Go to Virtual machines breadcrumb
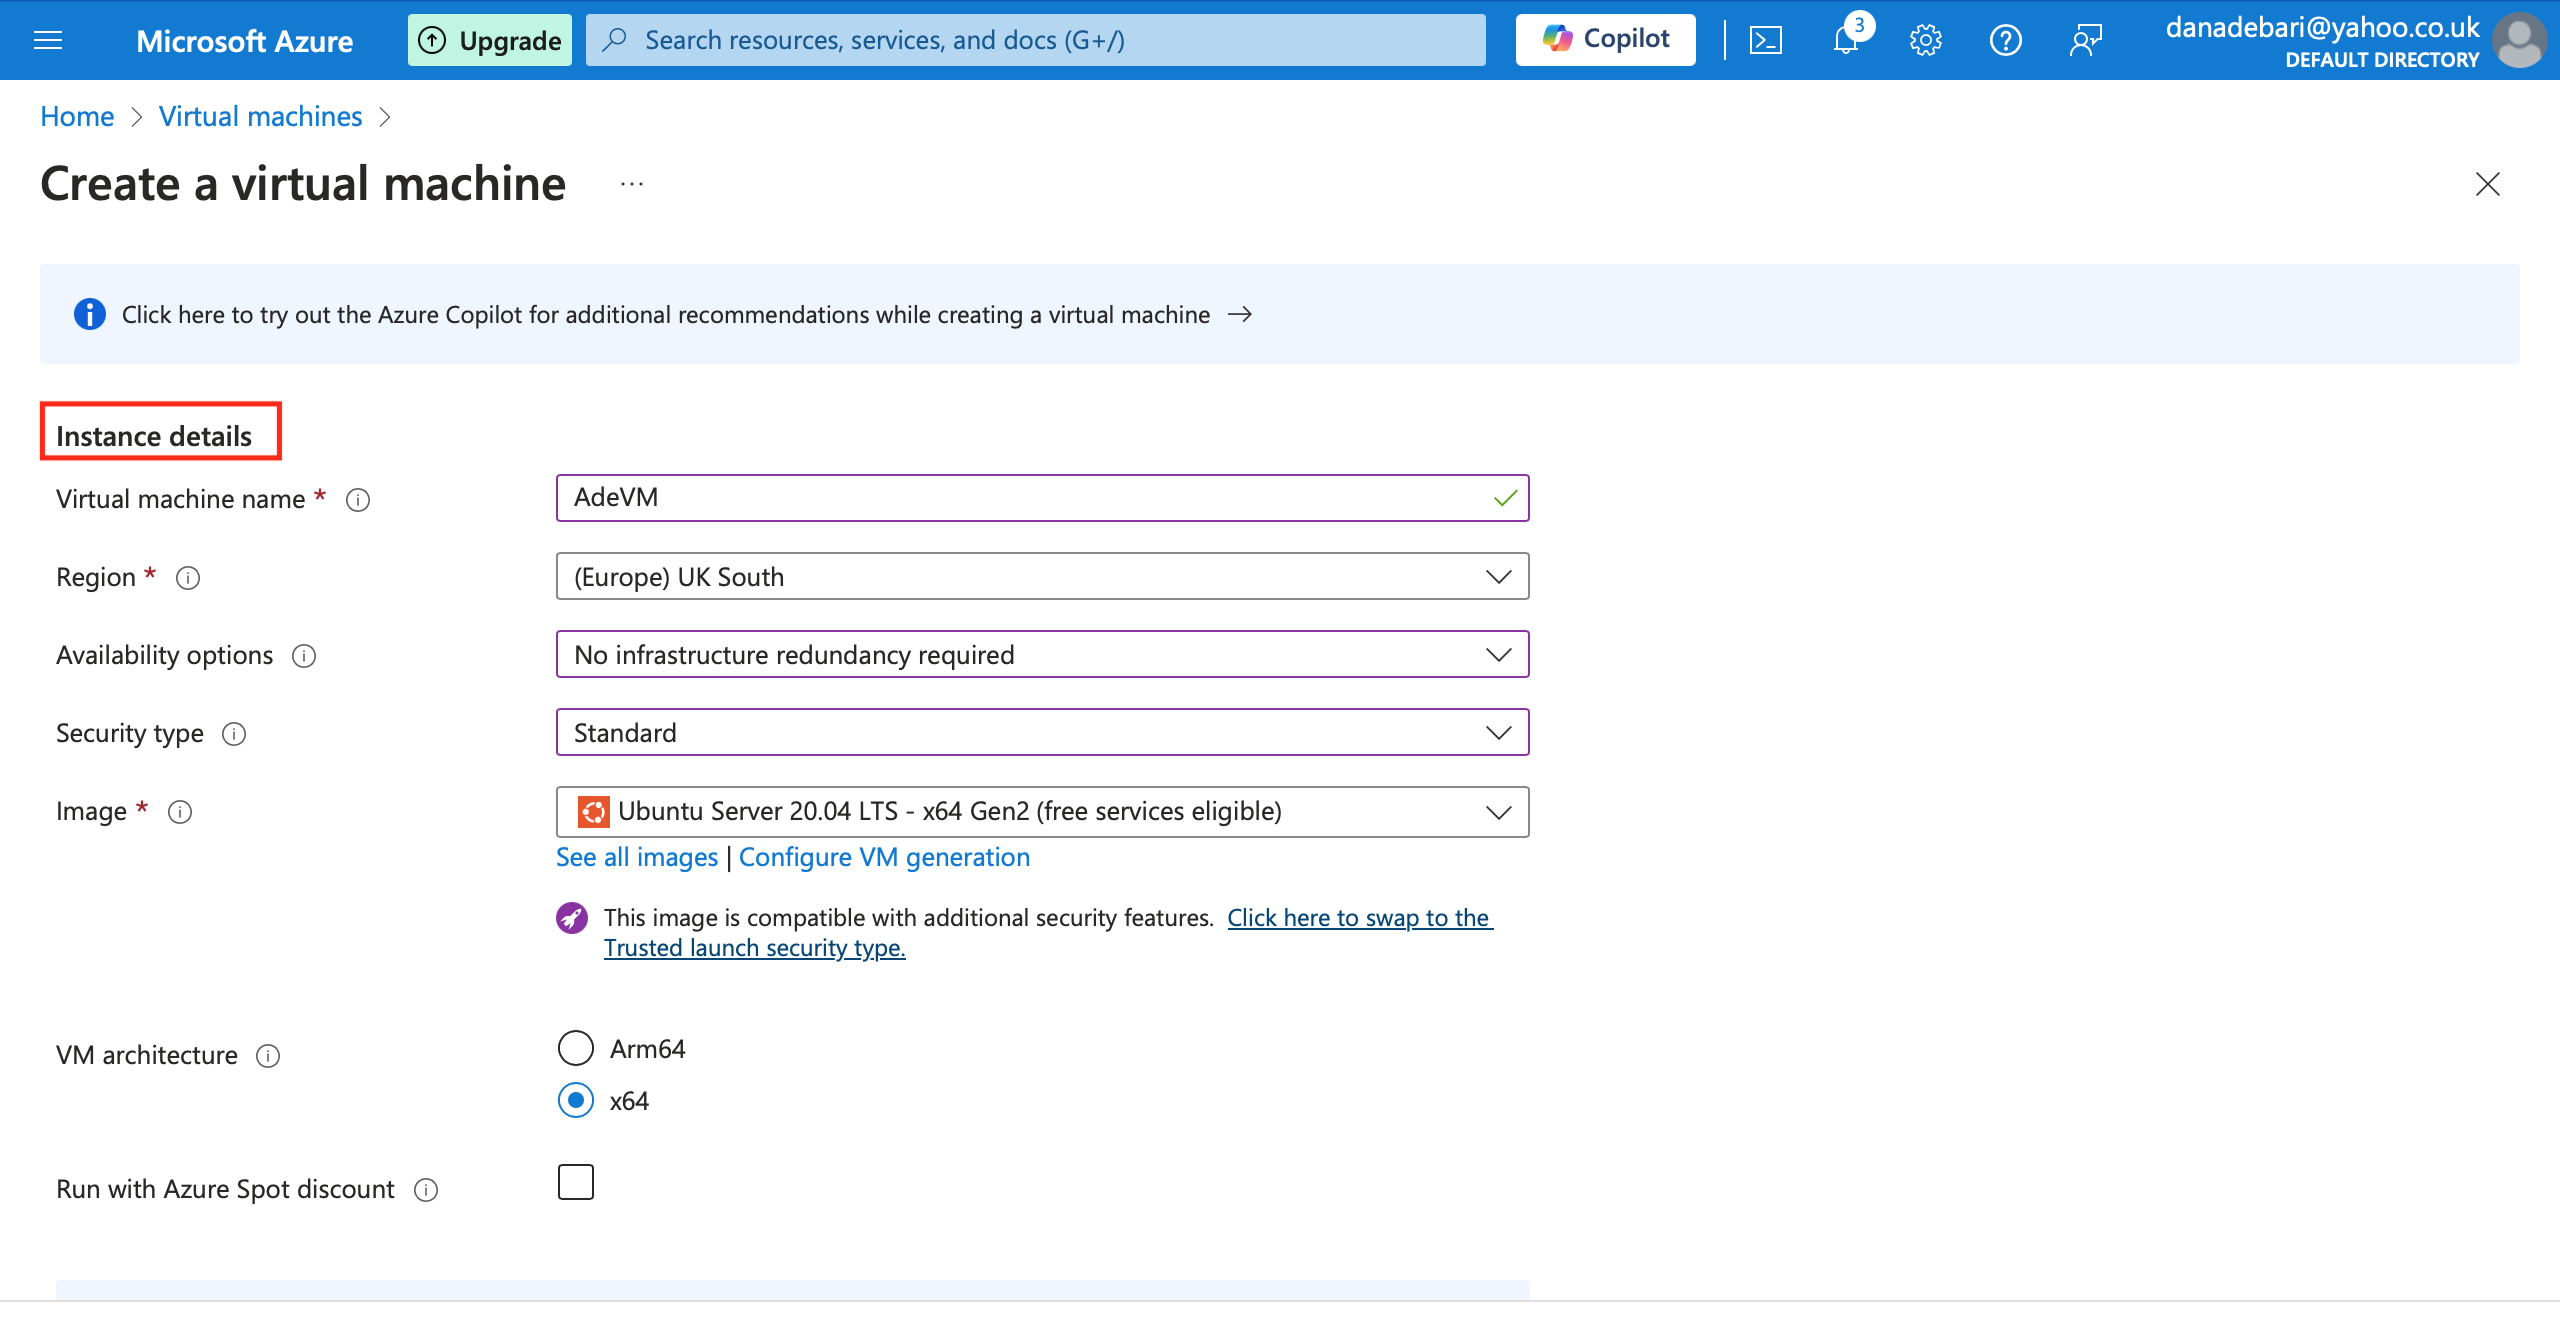 pos(260,117)
